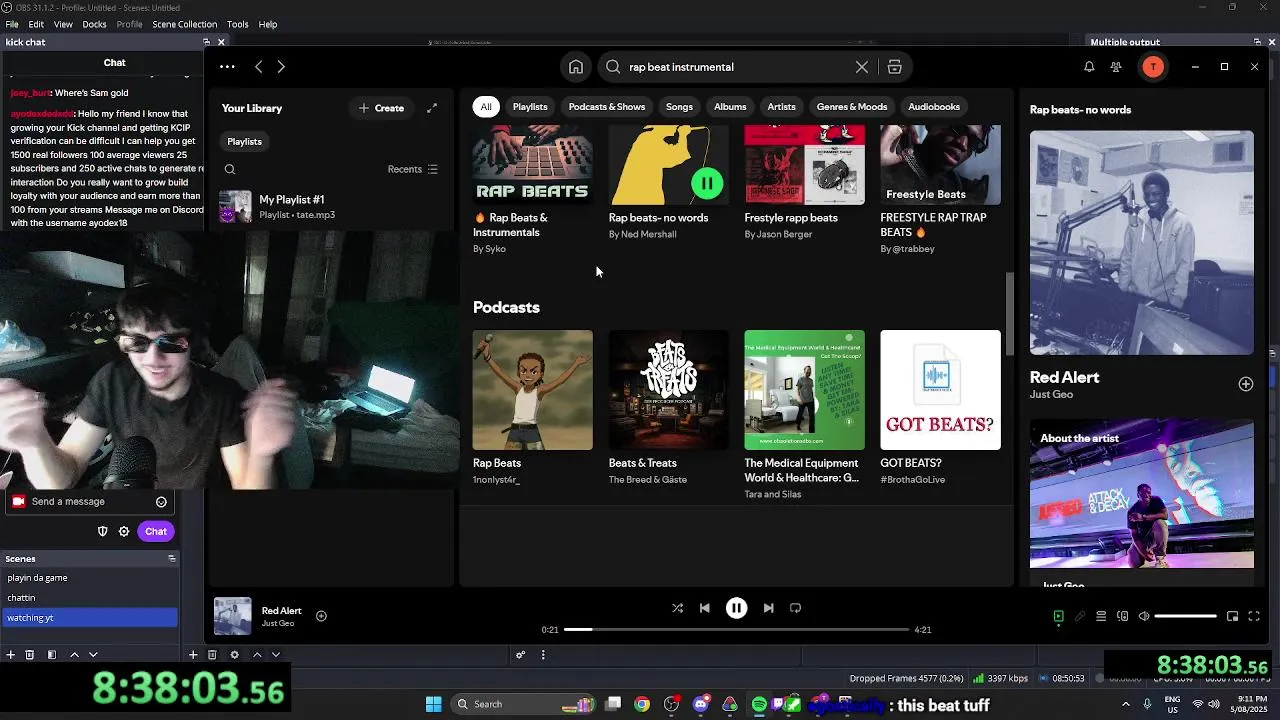Search within Your Library magnifier icon
Viewport: 1280px width, 720px height.
[x=230, y=170]
